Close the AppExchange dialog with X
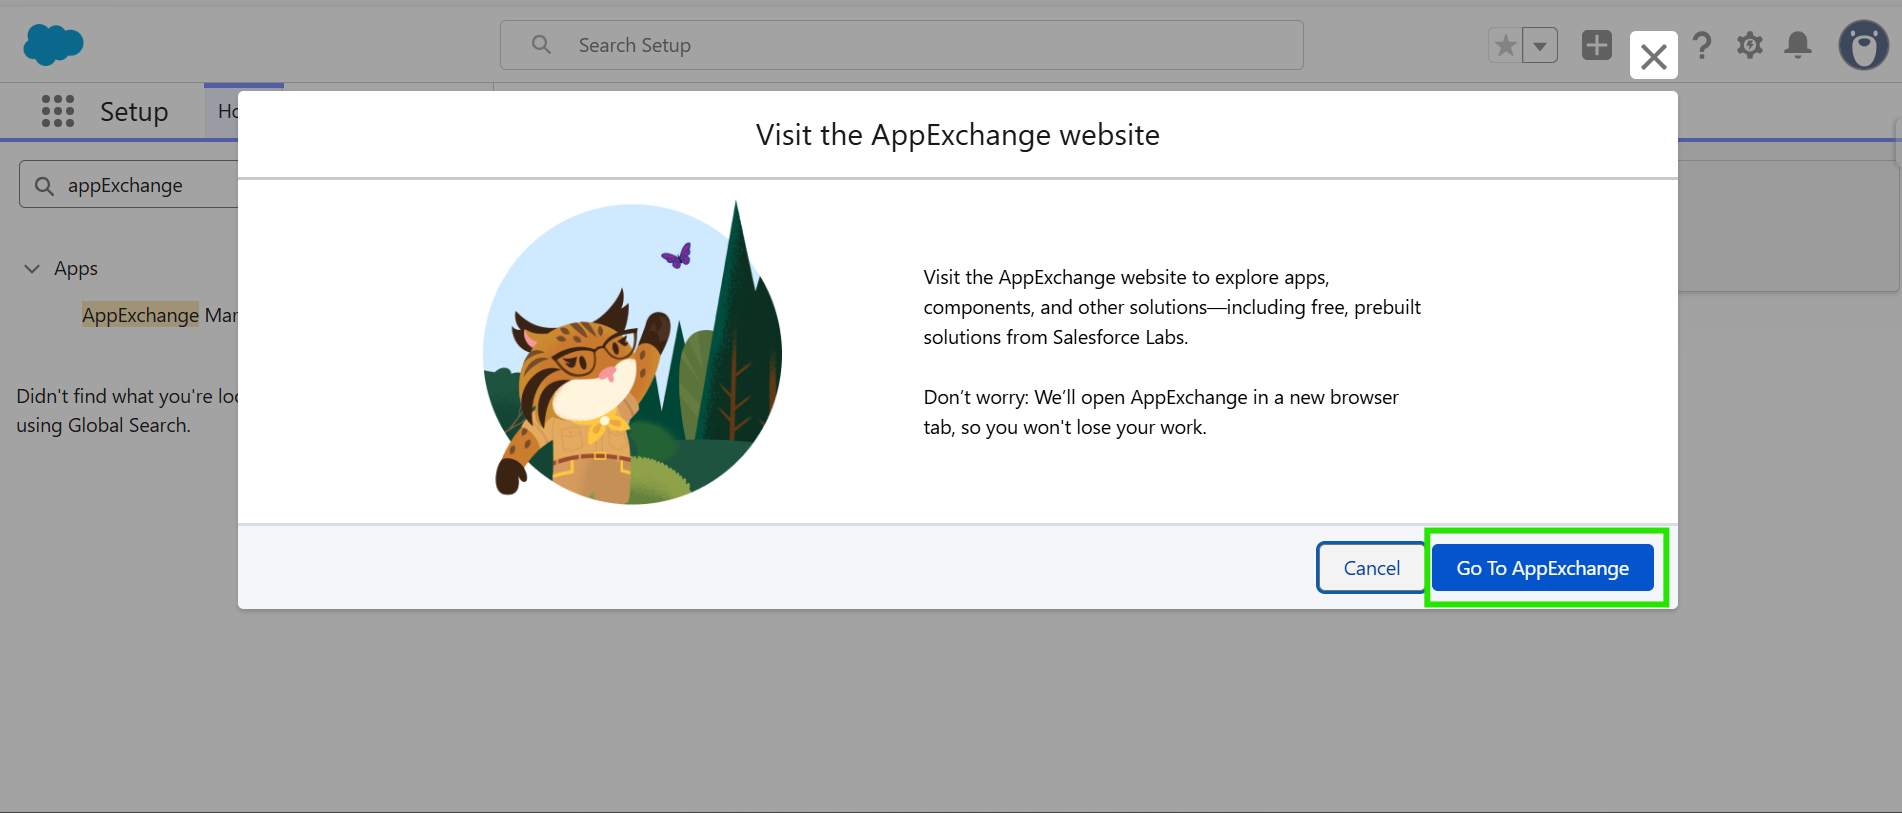Viewport: 1902px width, 813px height. [1654, 55]
